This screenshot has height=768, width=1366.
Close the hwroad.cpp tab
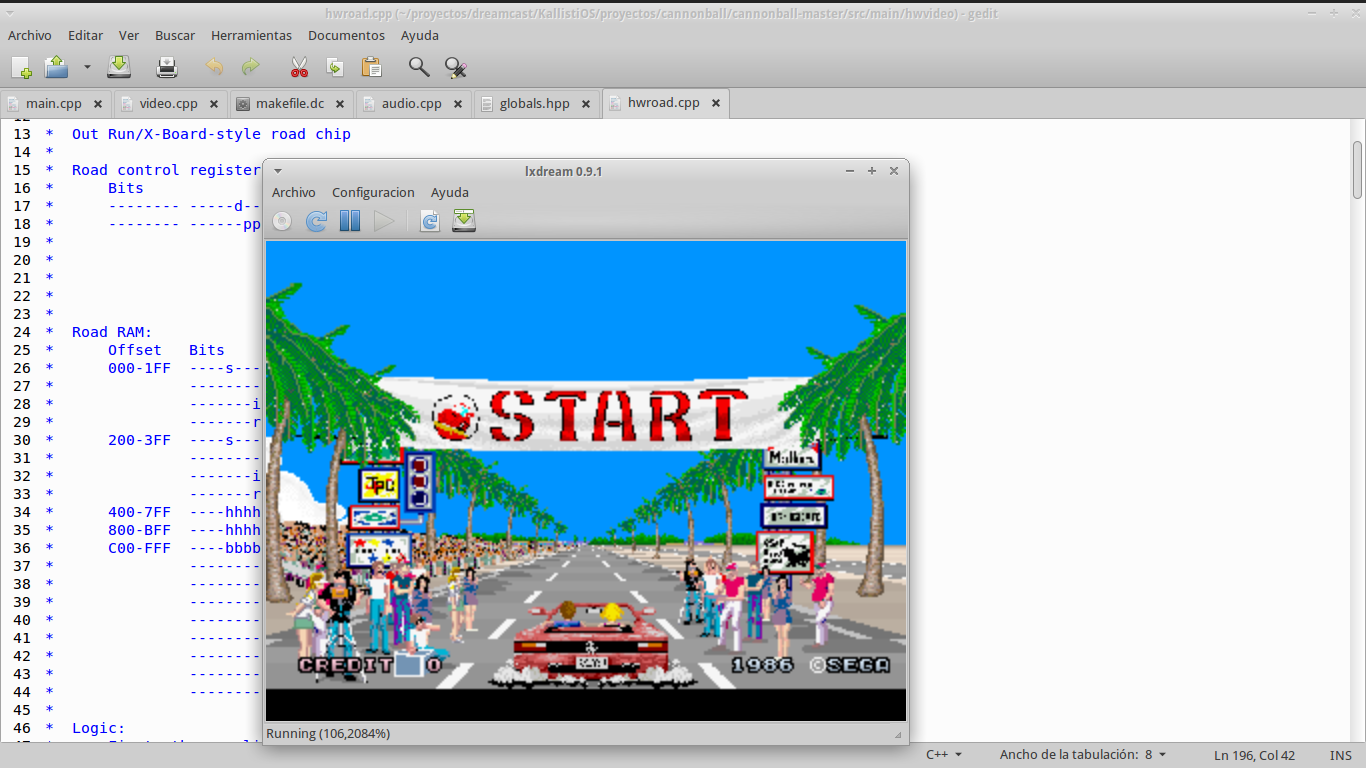[x=716, y=103]
